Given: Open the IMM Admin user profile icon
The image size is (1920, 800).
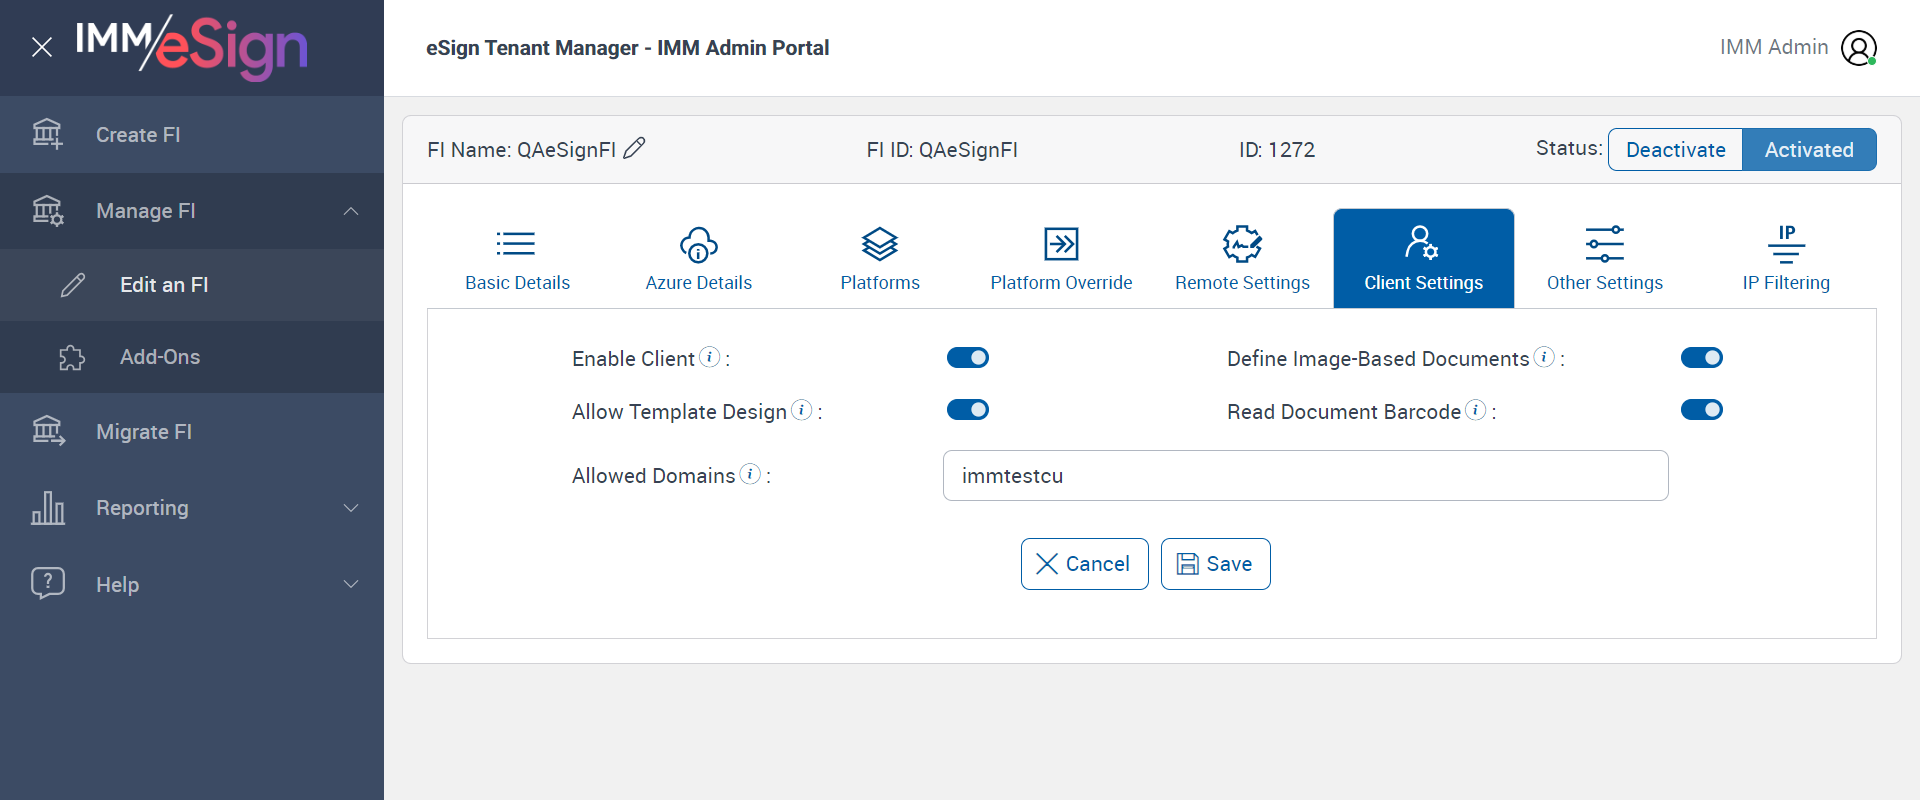Looking at the screenshot, I should point(1858,48).
